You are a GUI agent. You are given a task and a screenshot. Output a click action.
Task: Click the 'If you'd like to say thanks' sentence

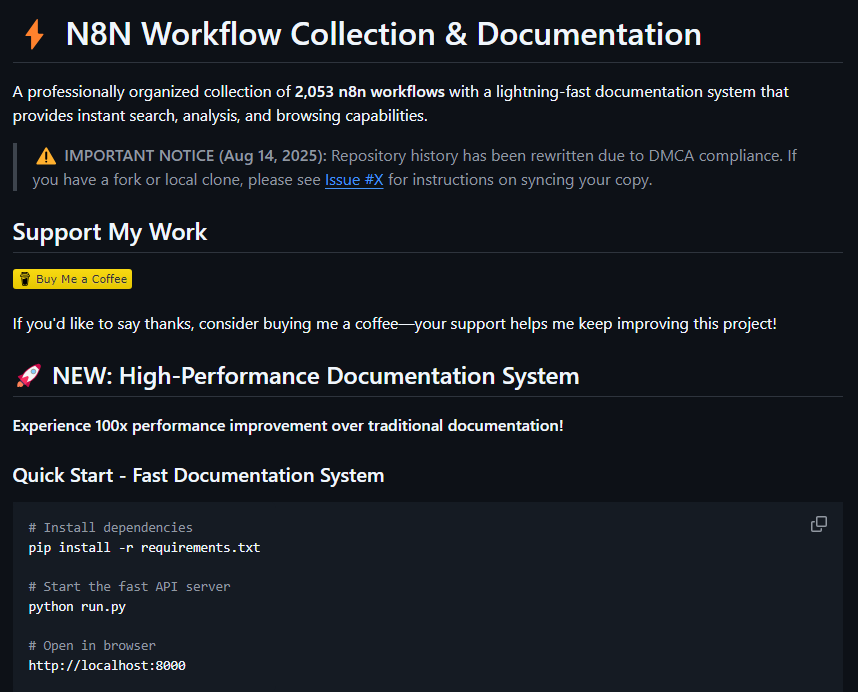pos(395,324)
